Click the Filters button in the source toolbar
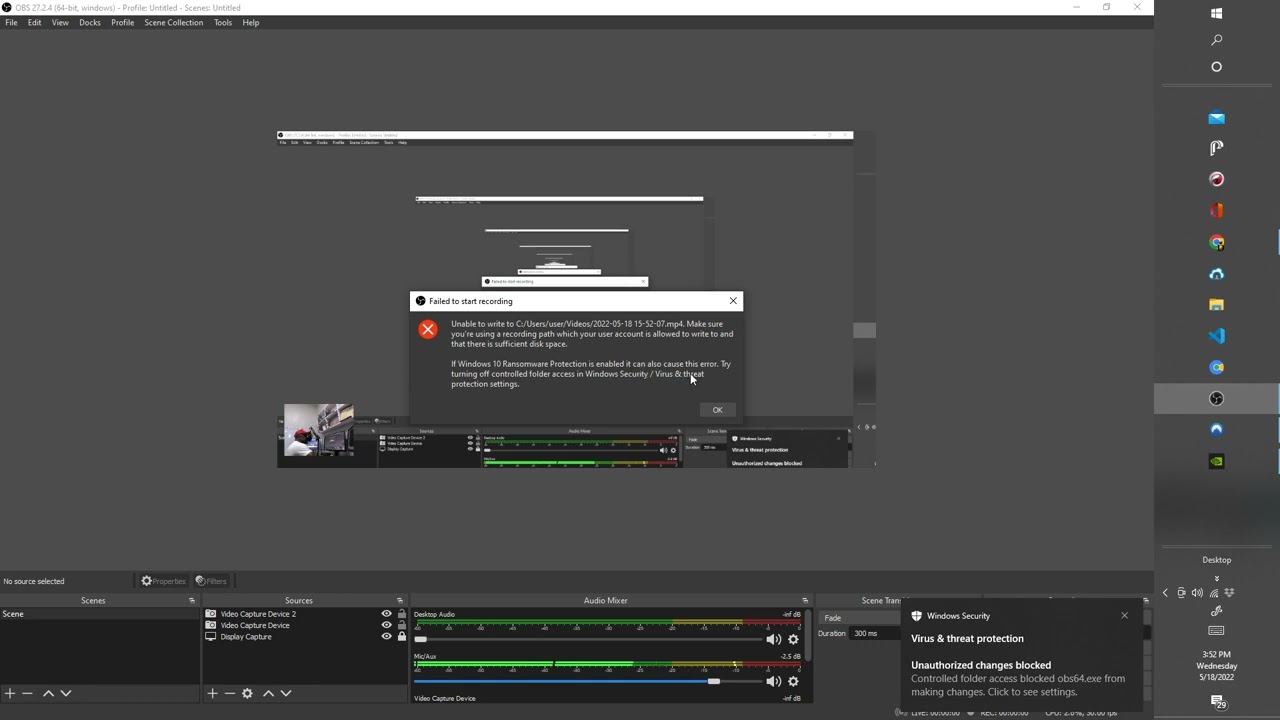 point(211,581)
